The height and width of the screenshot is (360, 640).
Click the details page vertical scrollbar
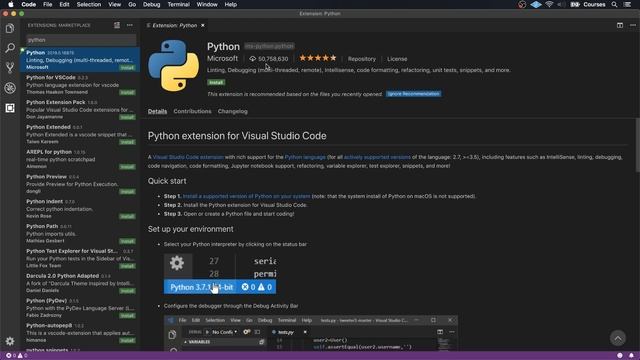click(638, 145)
